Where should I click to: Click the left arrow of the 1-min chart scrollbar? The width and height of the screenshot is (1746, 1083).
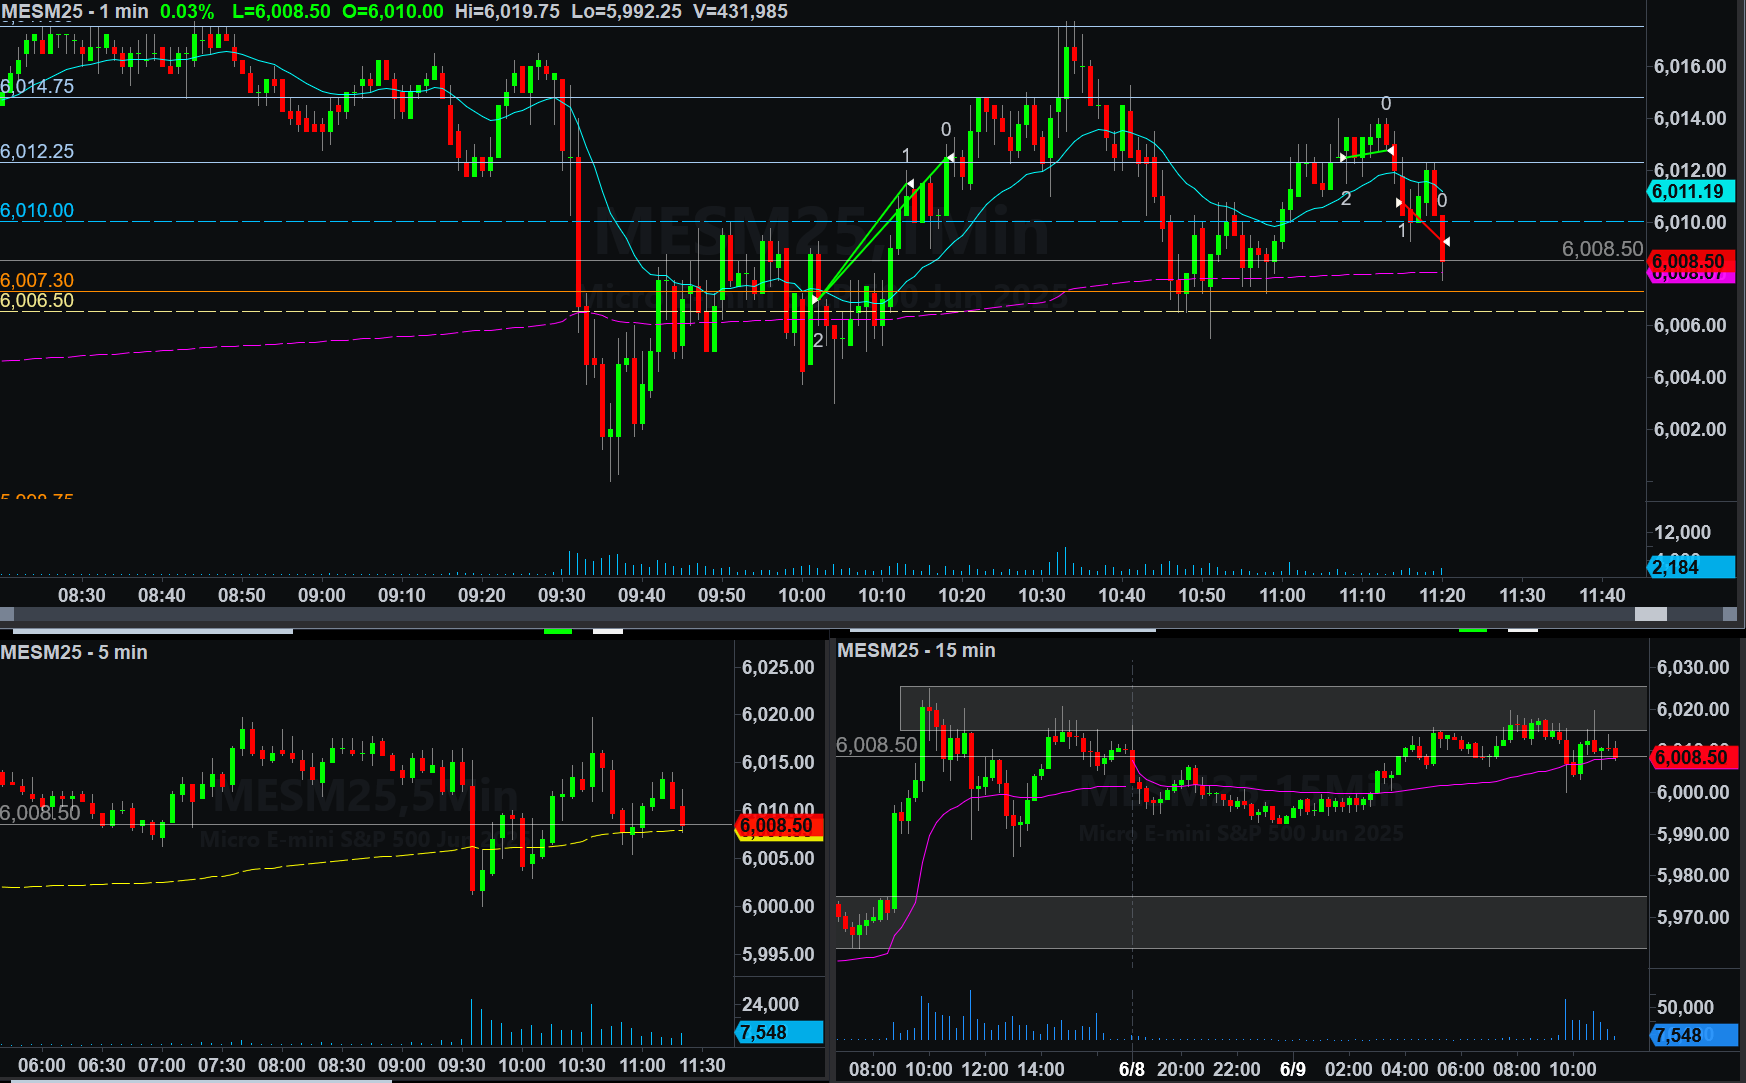click(x=7, y=614)
